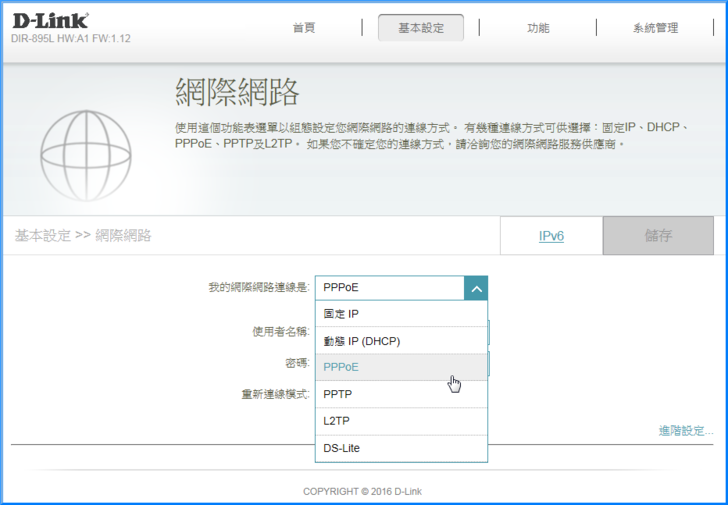
Task: Collapse the connection type chevron arrow
Action: [x=476, y=288]
